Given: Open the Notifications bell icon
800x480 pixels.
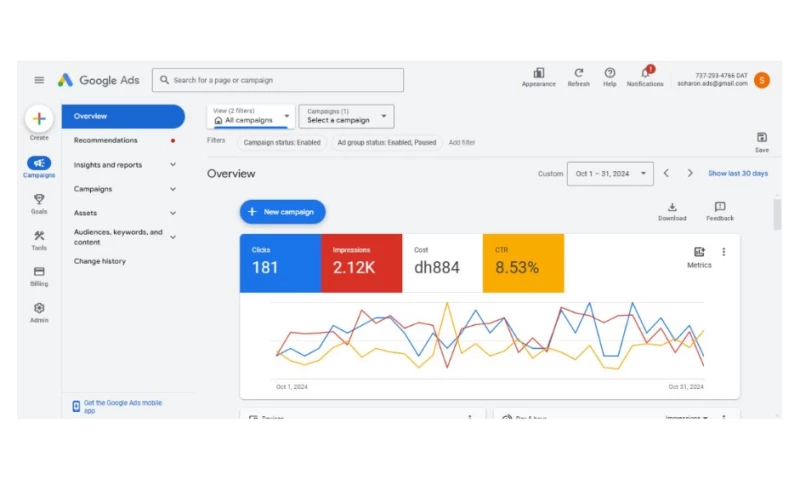Looking at the screenshot, I should point(645,73).
